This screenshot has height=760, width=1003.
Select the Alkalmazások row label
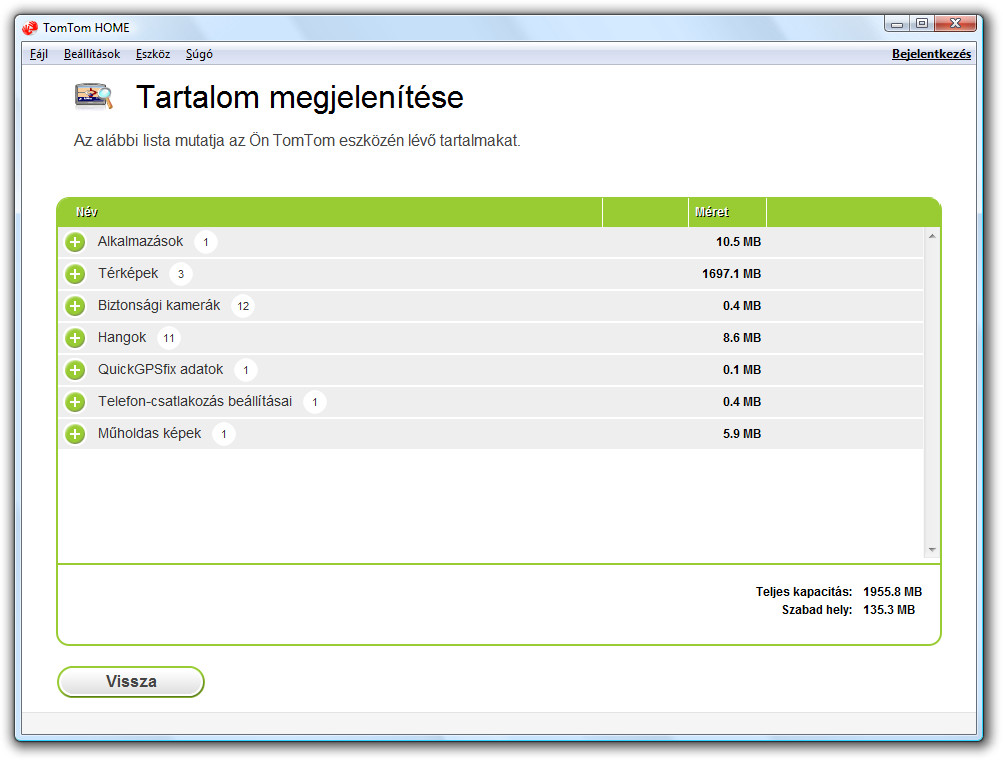[x=140, y=241]
